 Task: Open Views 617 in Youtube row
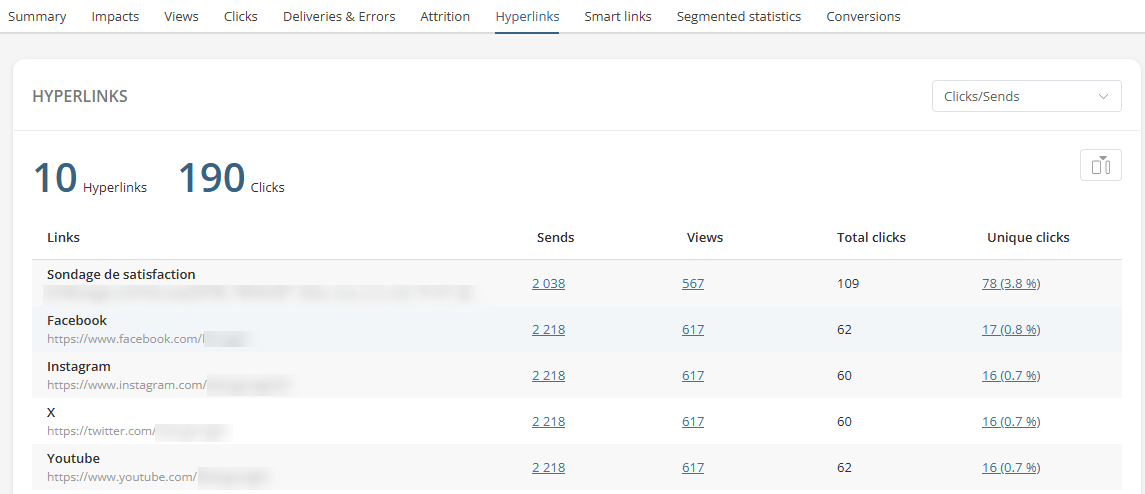coord(693,468)
